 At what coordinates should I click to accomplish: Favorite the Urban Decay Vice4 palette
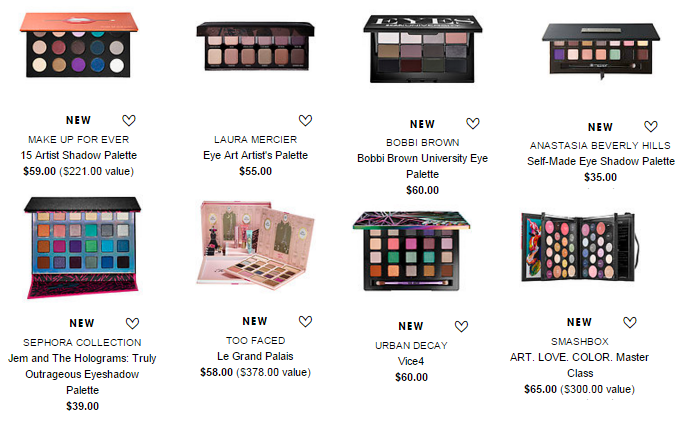(461, 326)
